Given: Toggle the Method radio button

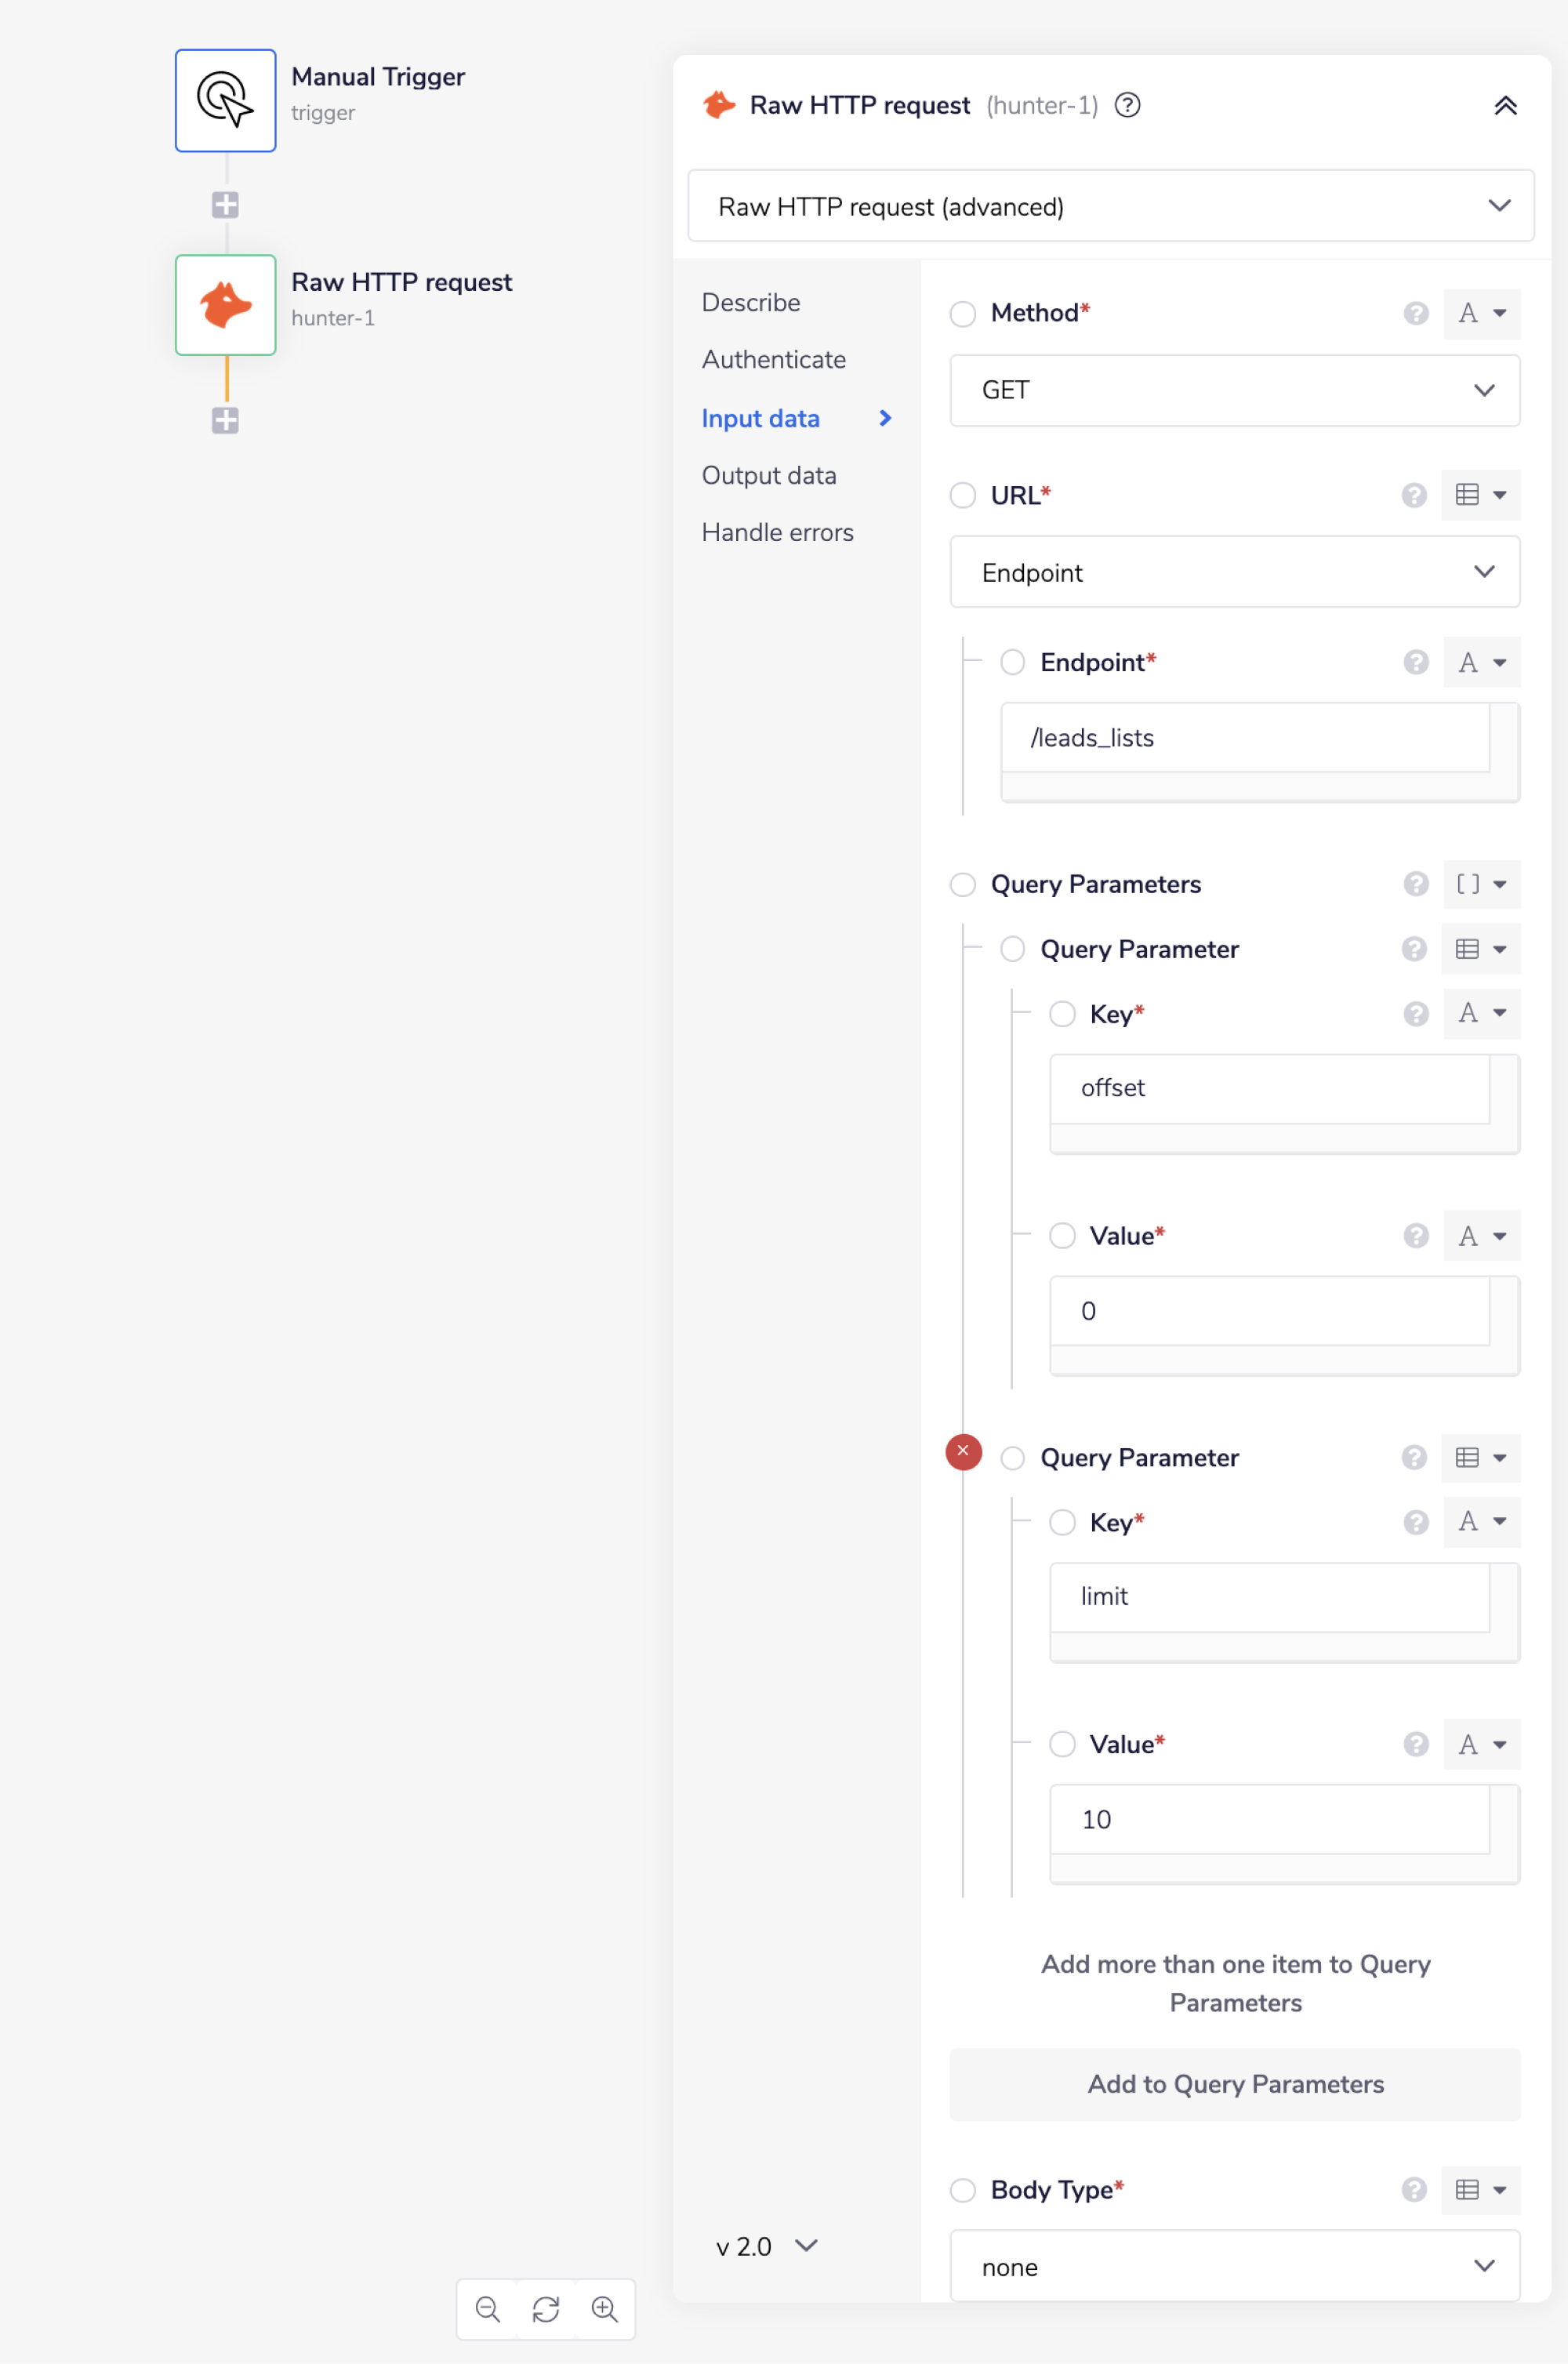Looking at the screenshot, I should coord(963,314).
